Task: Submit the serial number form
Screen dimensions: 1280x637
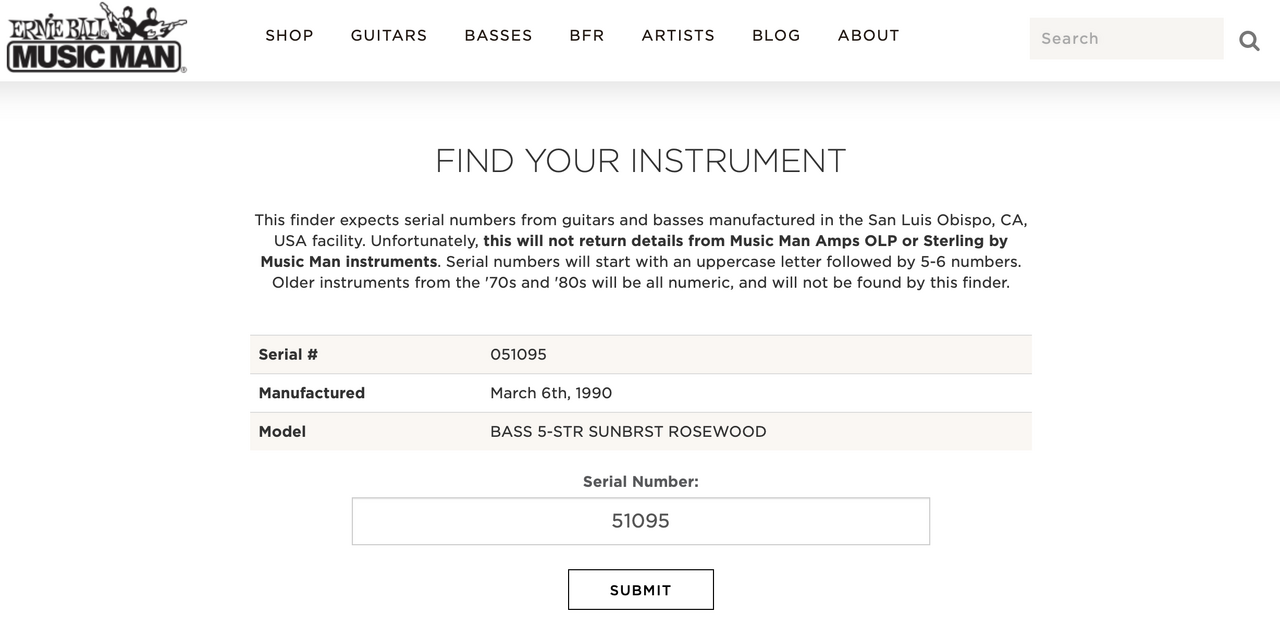Action: click(641, 589)
